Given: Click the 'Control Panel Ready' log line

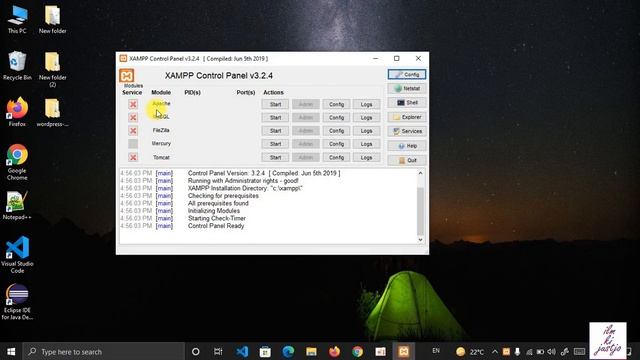Looking at the screenshot, I should tap(216, 226).
